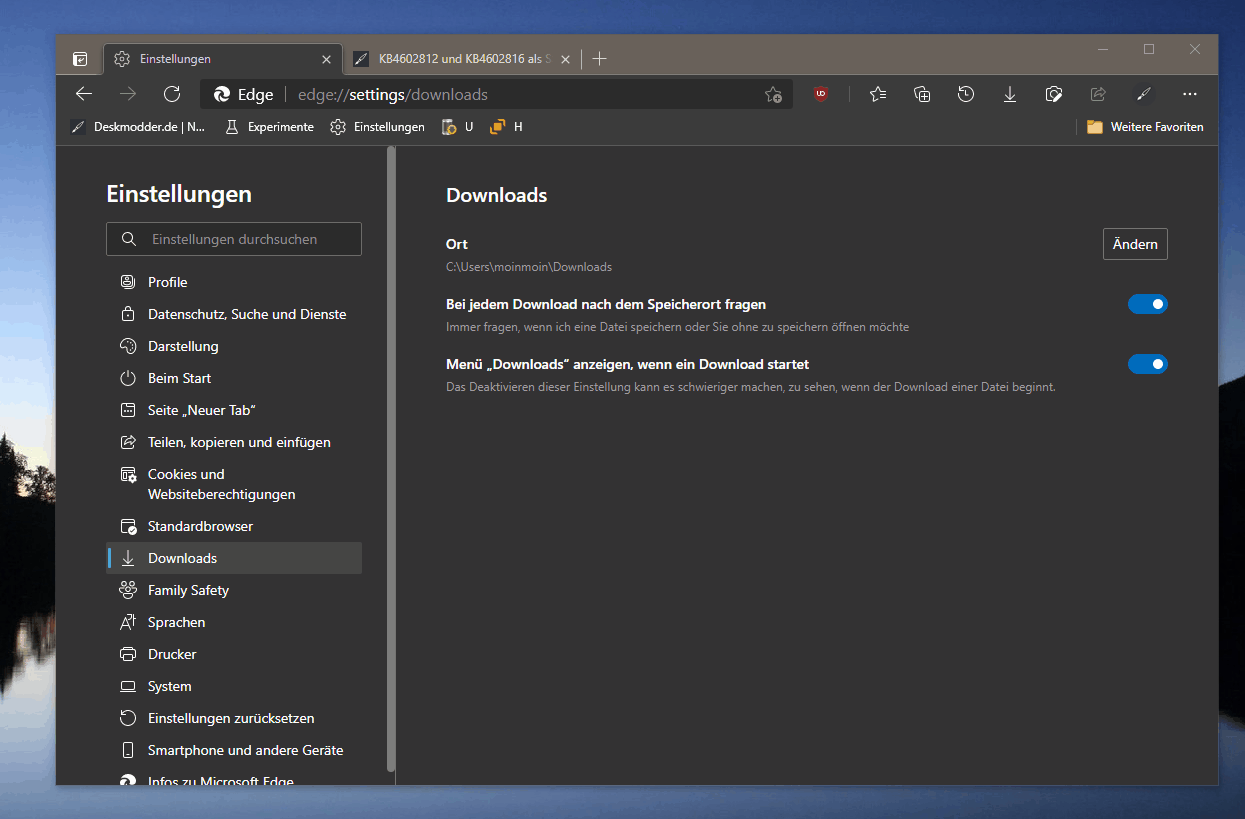
Task: Click the sidebar scrollbar
Action: [391, 458]
